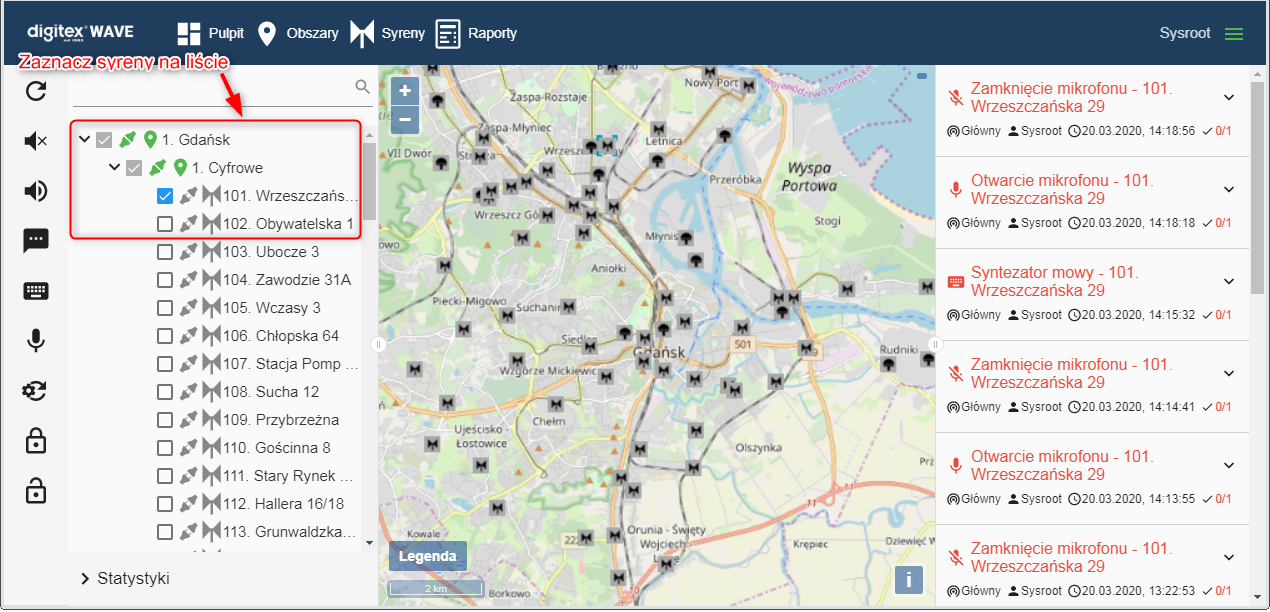Open the Obszary menu
The image size is (1270, 612).
pyautogui.click(x=297, y=34)
